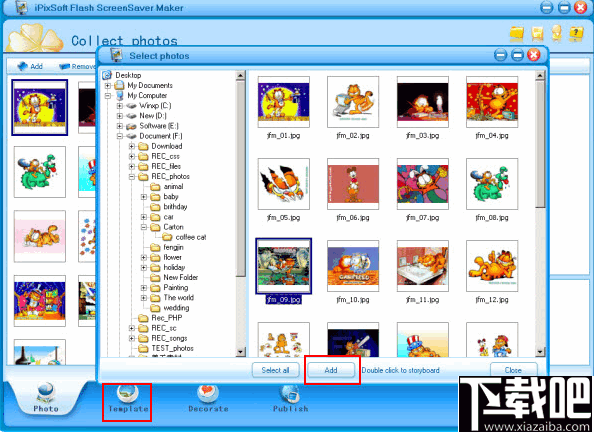Collapse the REC_photos folder node

132,177
